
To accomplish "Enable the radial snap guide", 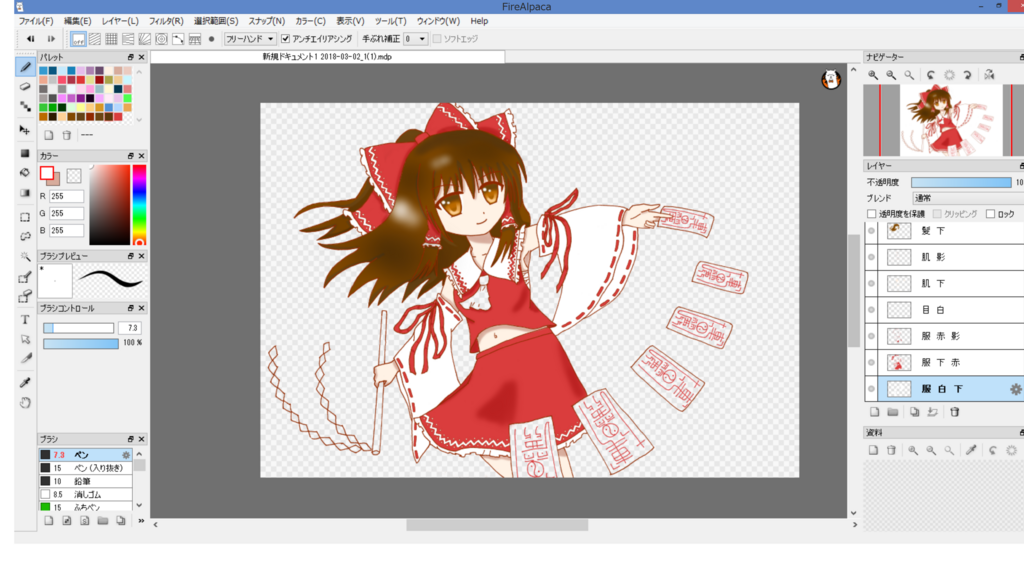I will point(145,39).
